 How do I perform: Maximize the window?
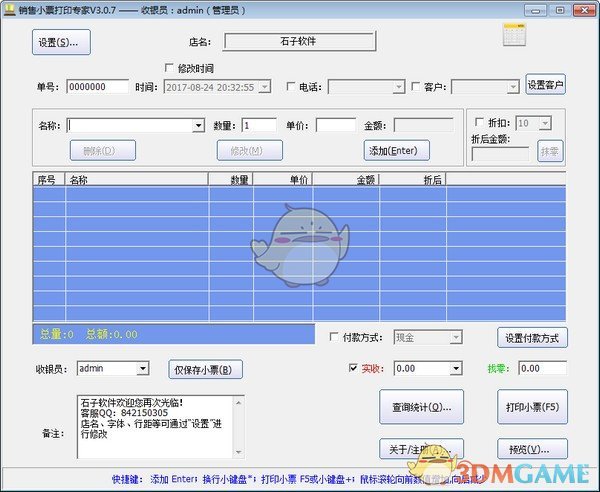(559, 10)
